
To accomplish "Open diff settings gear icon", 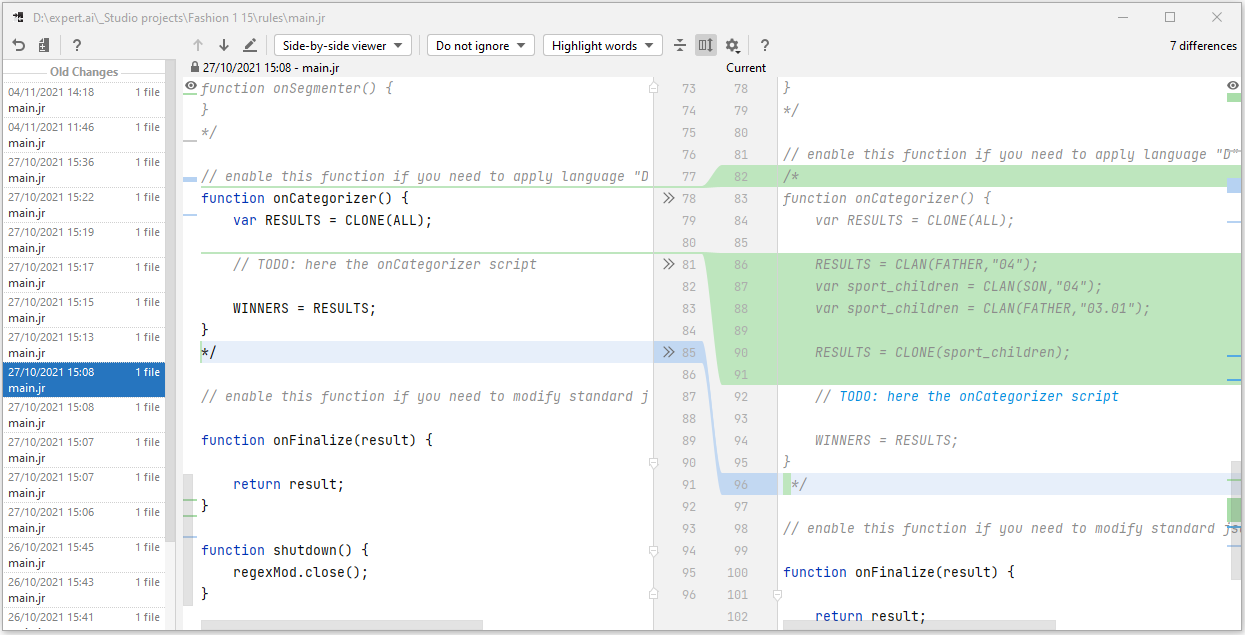I will (732, 45).
